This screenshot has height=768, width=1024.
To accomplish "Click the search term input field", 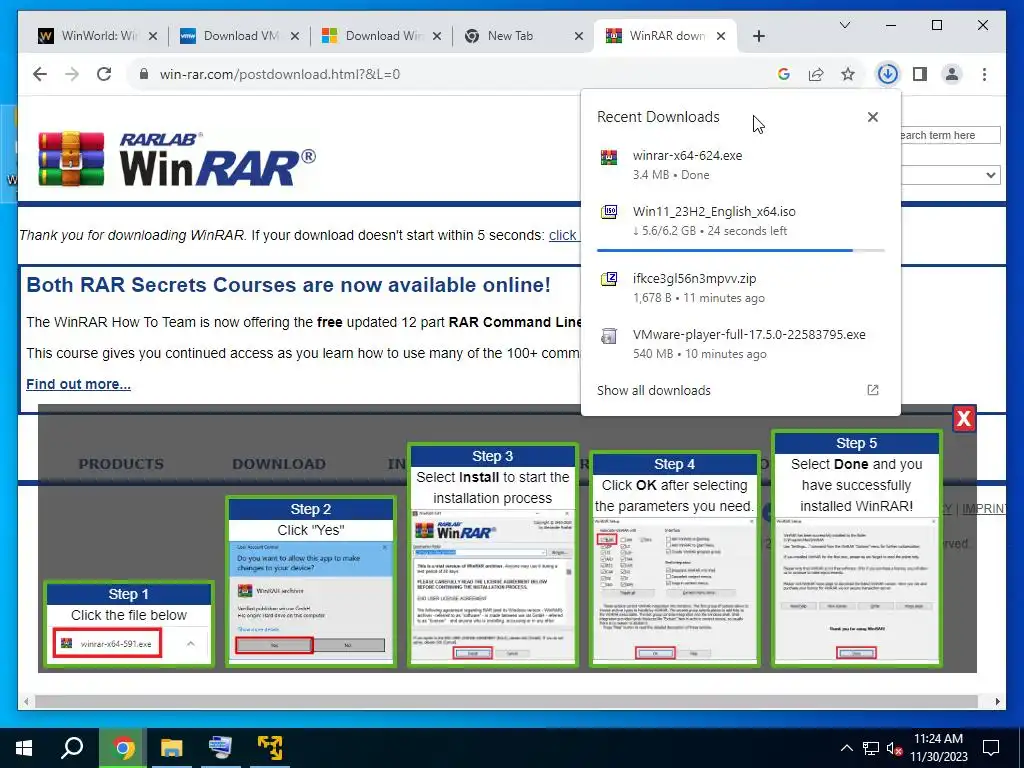I will pyautogui.click(x=950, y=135).
